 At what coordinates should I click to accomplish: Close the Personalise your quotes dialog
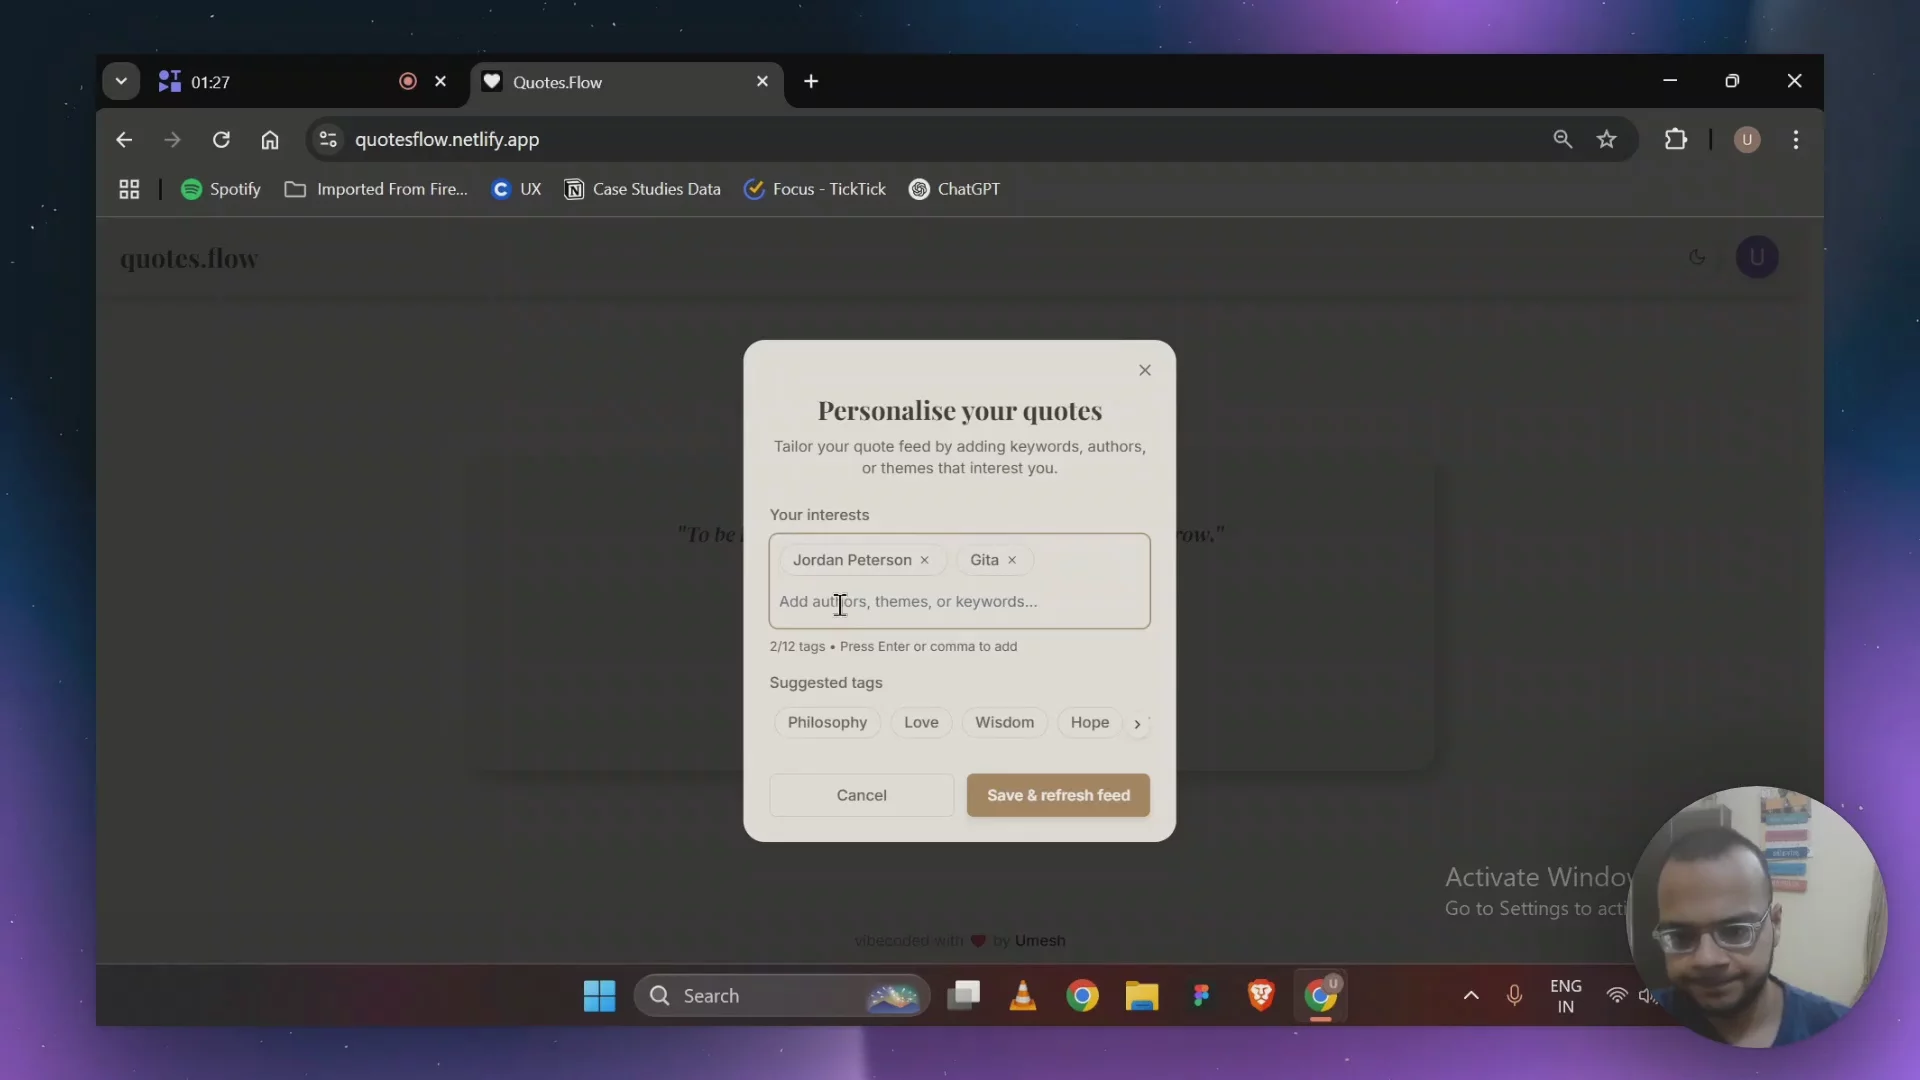tap(1145, 370)
